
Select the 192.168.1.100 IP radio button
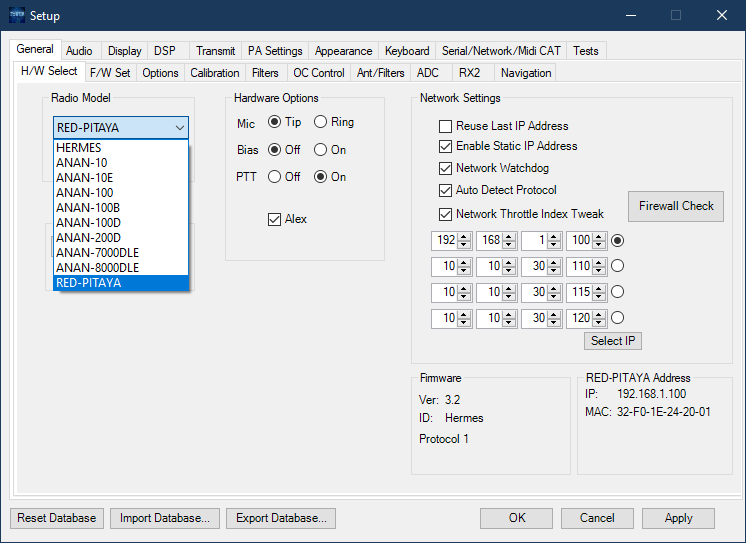pyautogui.click(x=618, y=240)
